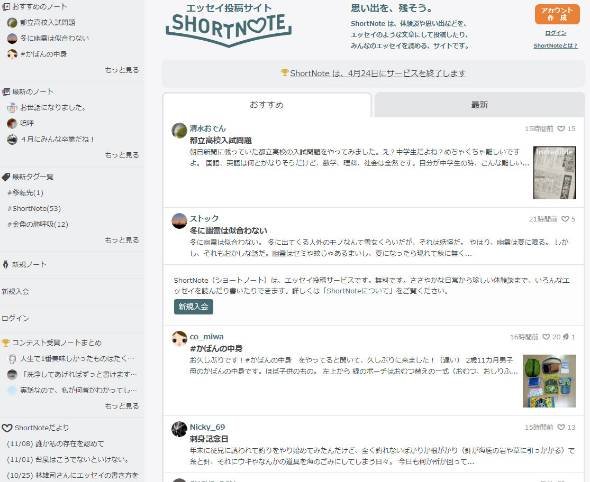This screenshot has width=590, height=482.
Task: Open ログイン in the left sidebar
Action: point(15,318)
